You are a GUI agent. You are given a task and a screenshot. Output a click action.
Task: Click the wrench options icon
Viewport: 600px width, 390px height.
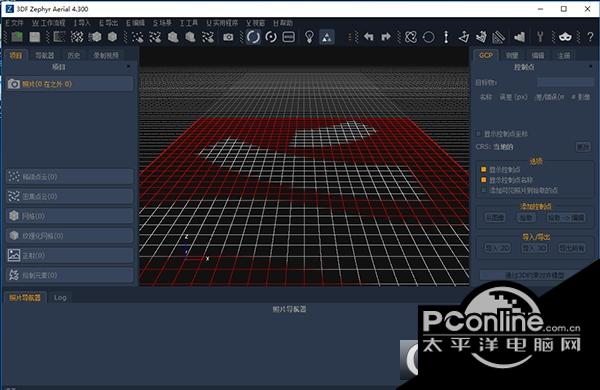coord(540,37)
